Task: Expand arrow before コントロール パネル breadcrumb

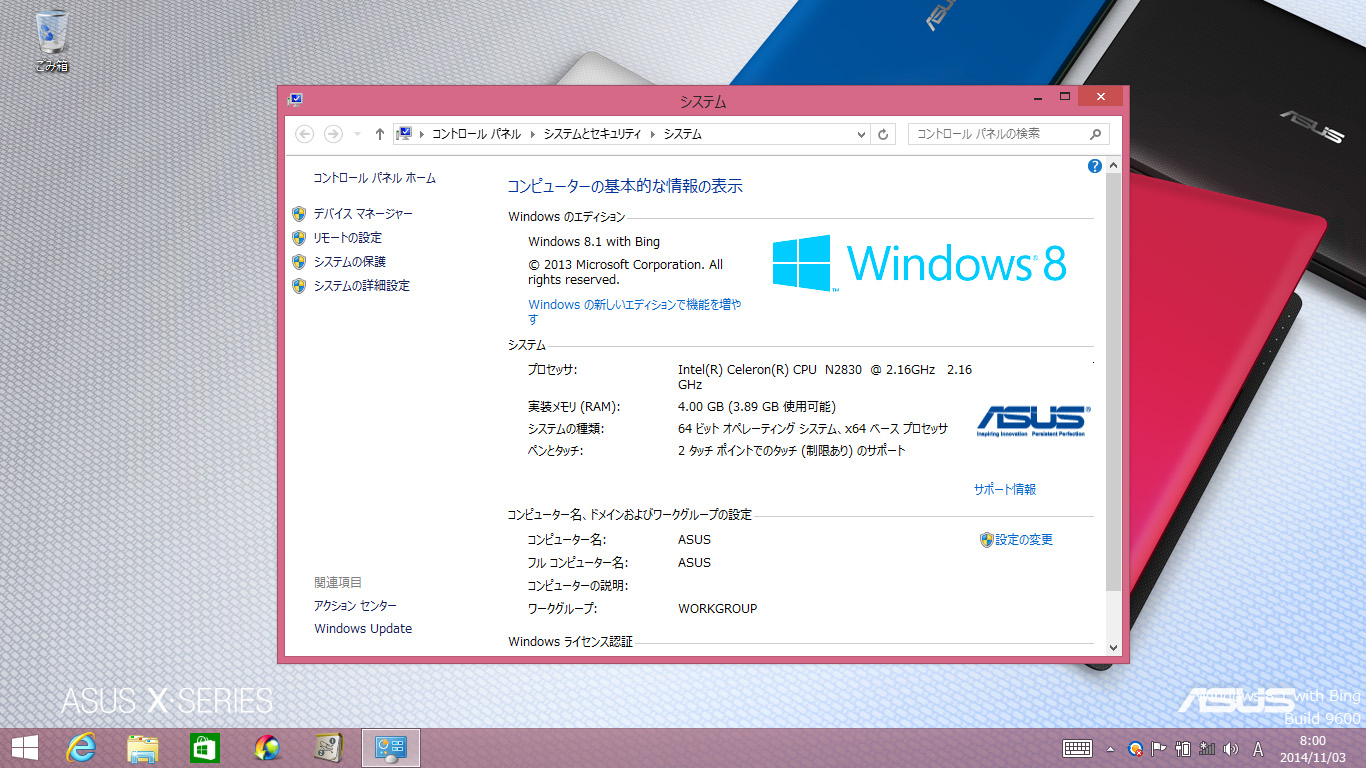Action: (x=422, y=134)
